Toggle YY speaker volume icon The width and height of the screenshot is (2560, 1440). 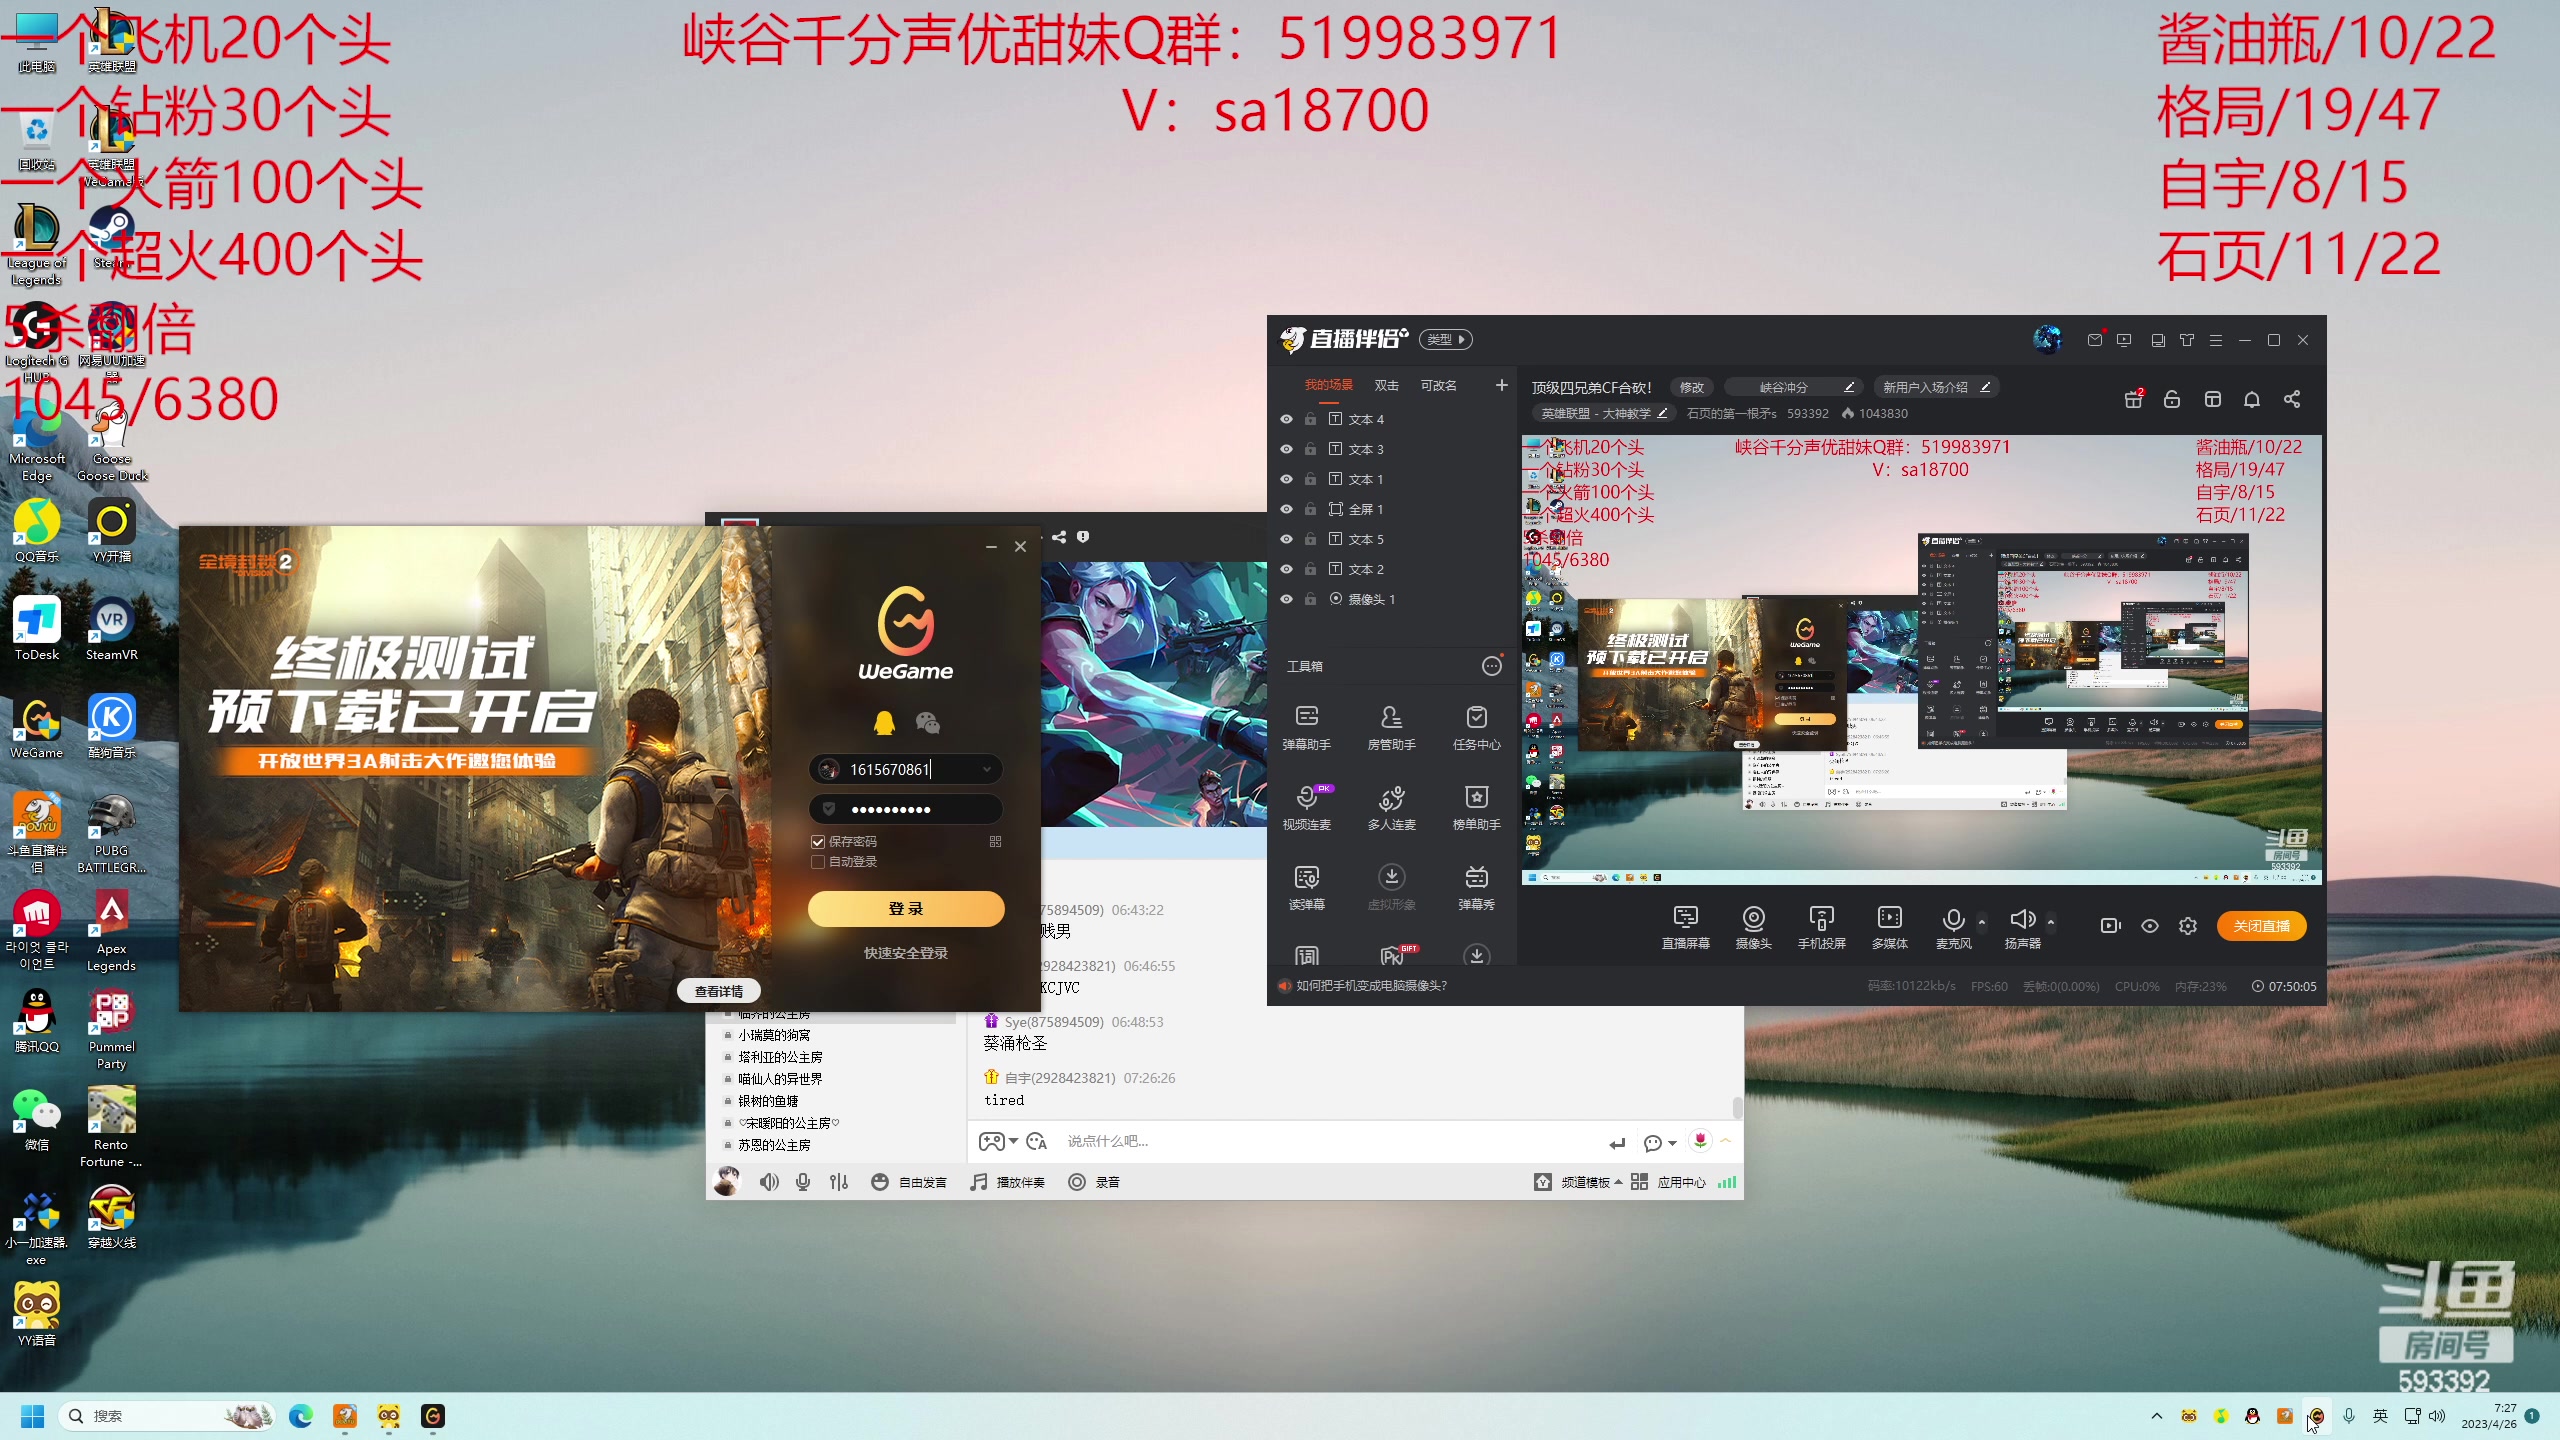[x=769, y=1182]
